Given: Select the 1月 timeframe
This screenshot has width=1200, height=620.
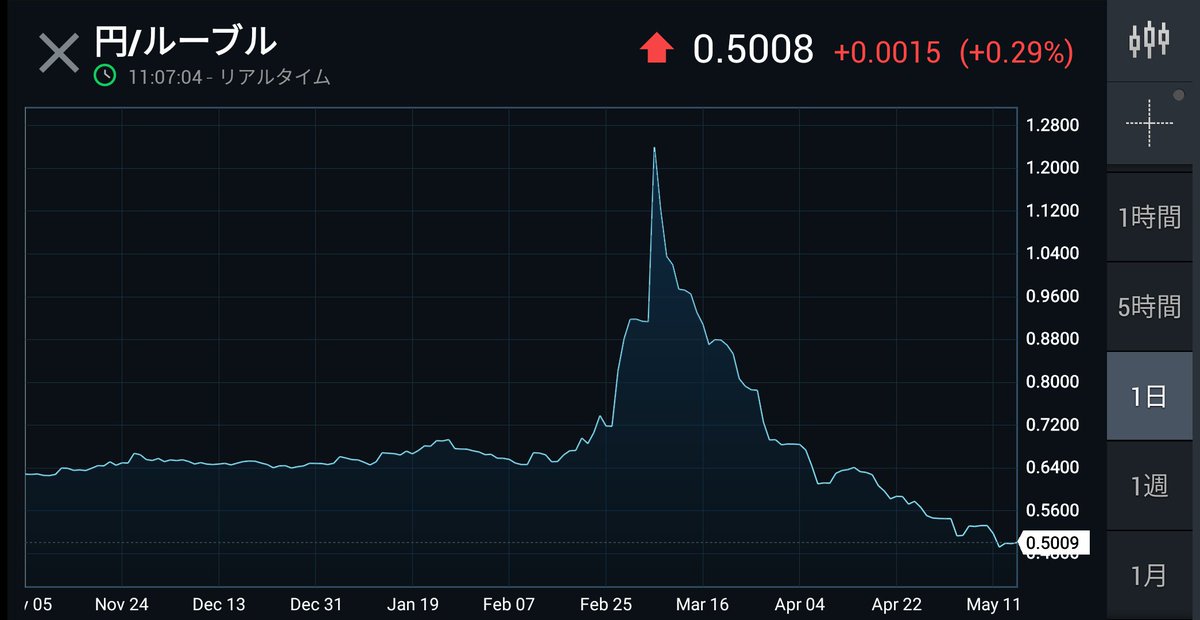Looking at the screenshot, I should 1149,575.
